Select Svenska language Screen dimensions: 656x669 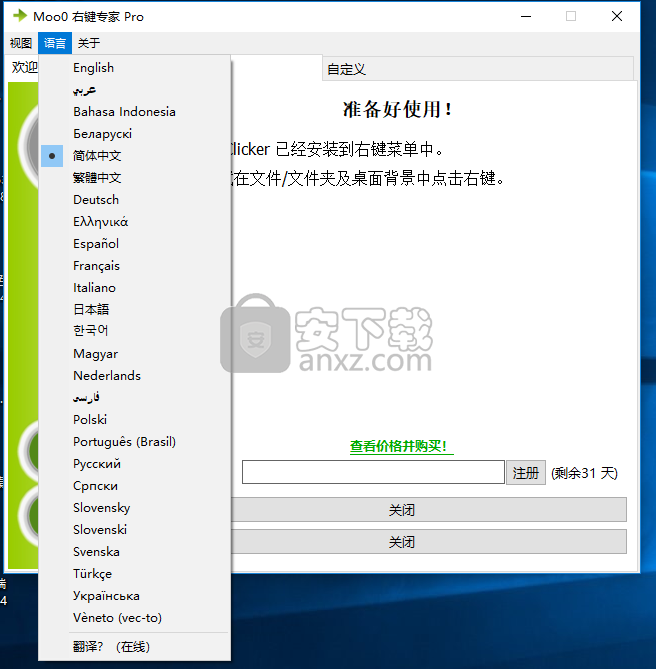coord(135,552)
